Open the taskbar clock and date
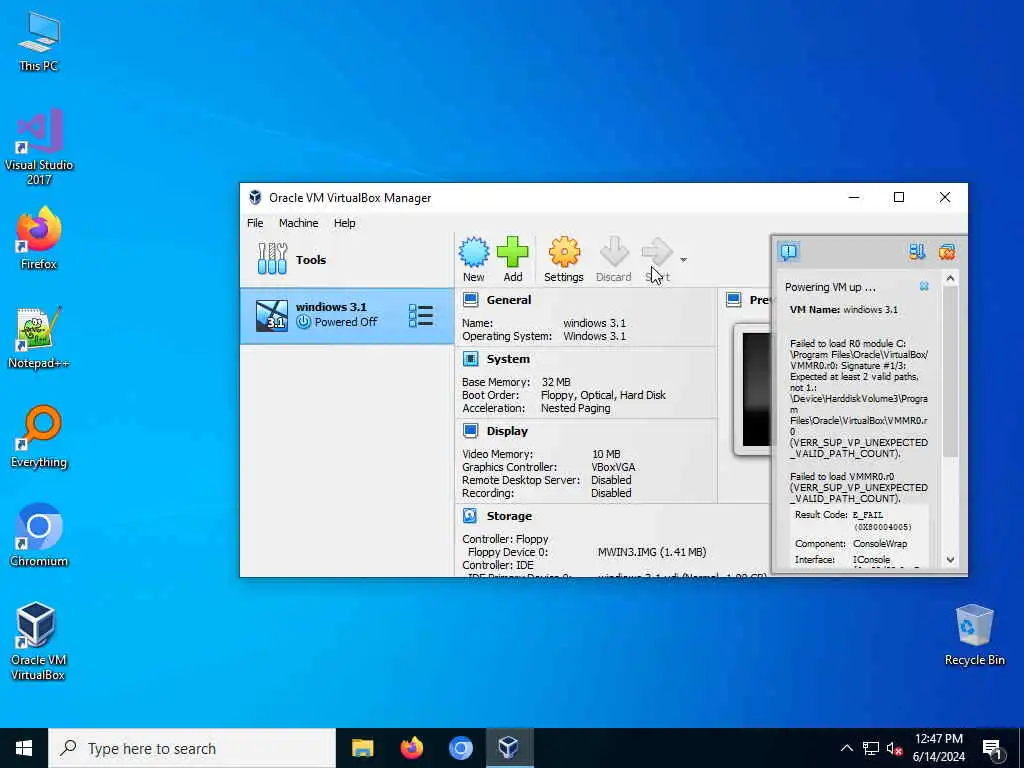 pyautogui.click(x=938, y=748)
